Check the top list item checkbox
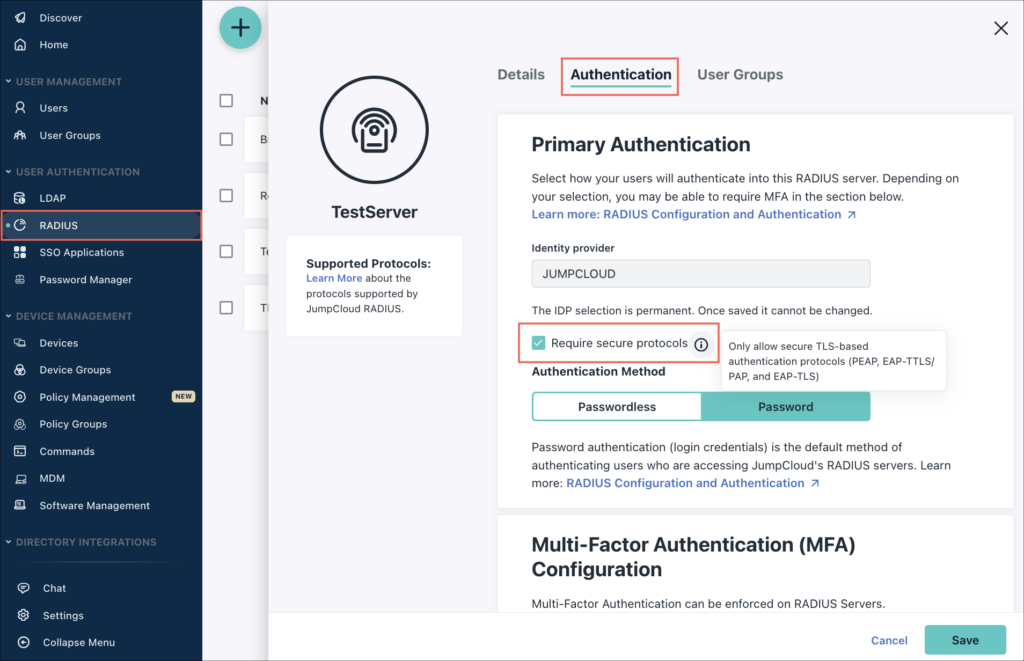 (x=226, y=139)
